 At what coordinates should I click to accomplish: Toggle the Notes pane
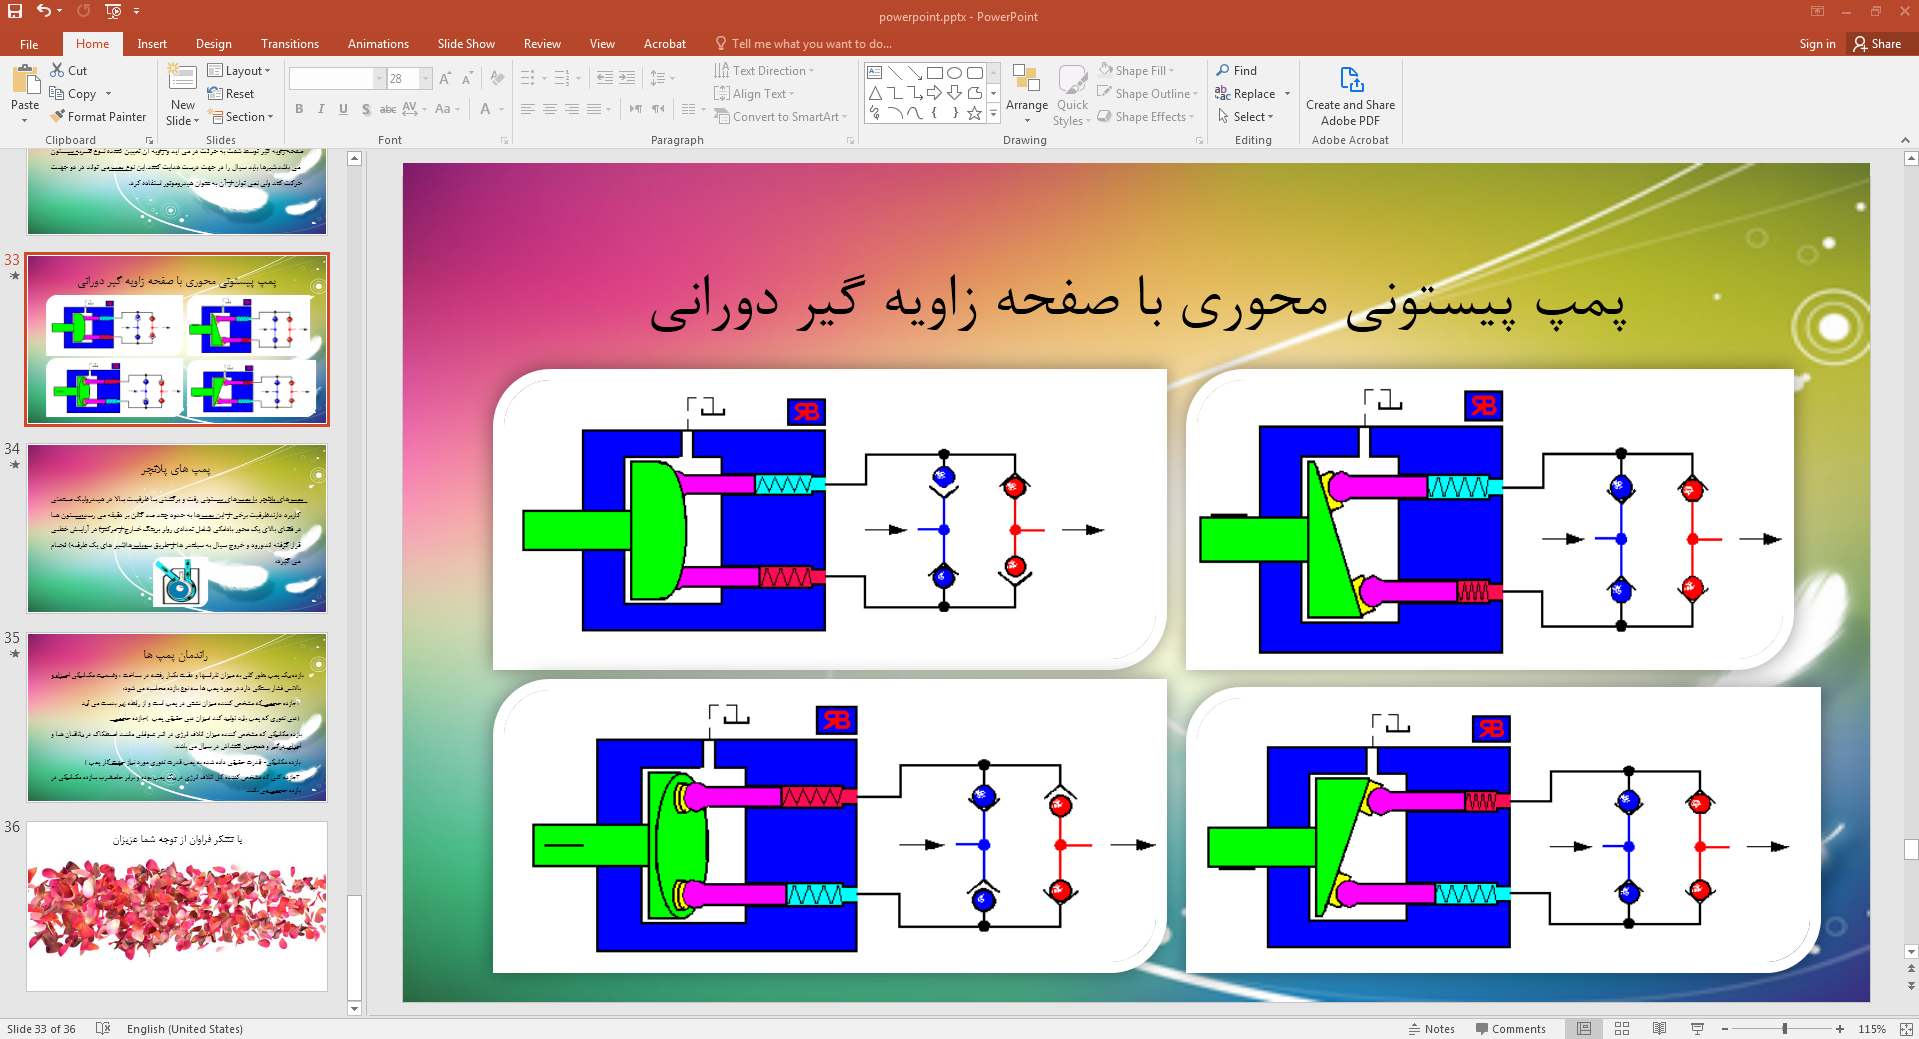tap(1431, 1029)
